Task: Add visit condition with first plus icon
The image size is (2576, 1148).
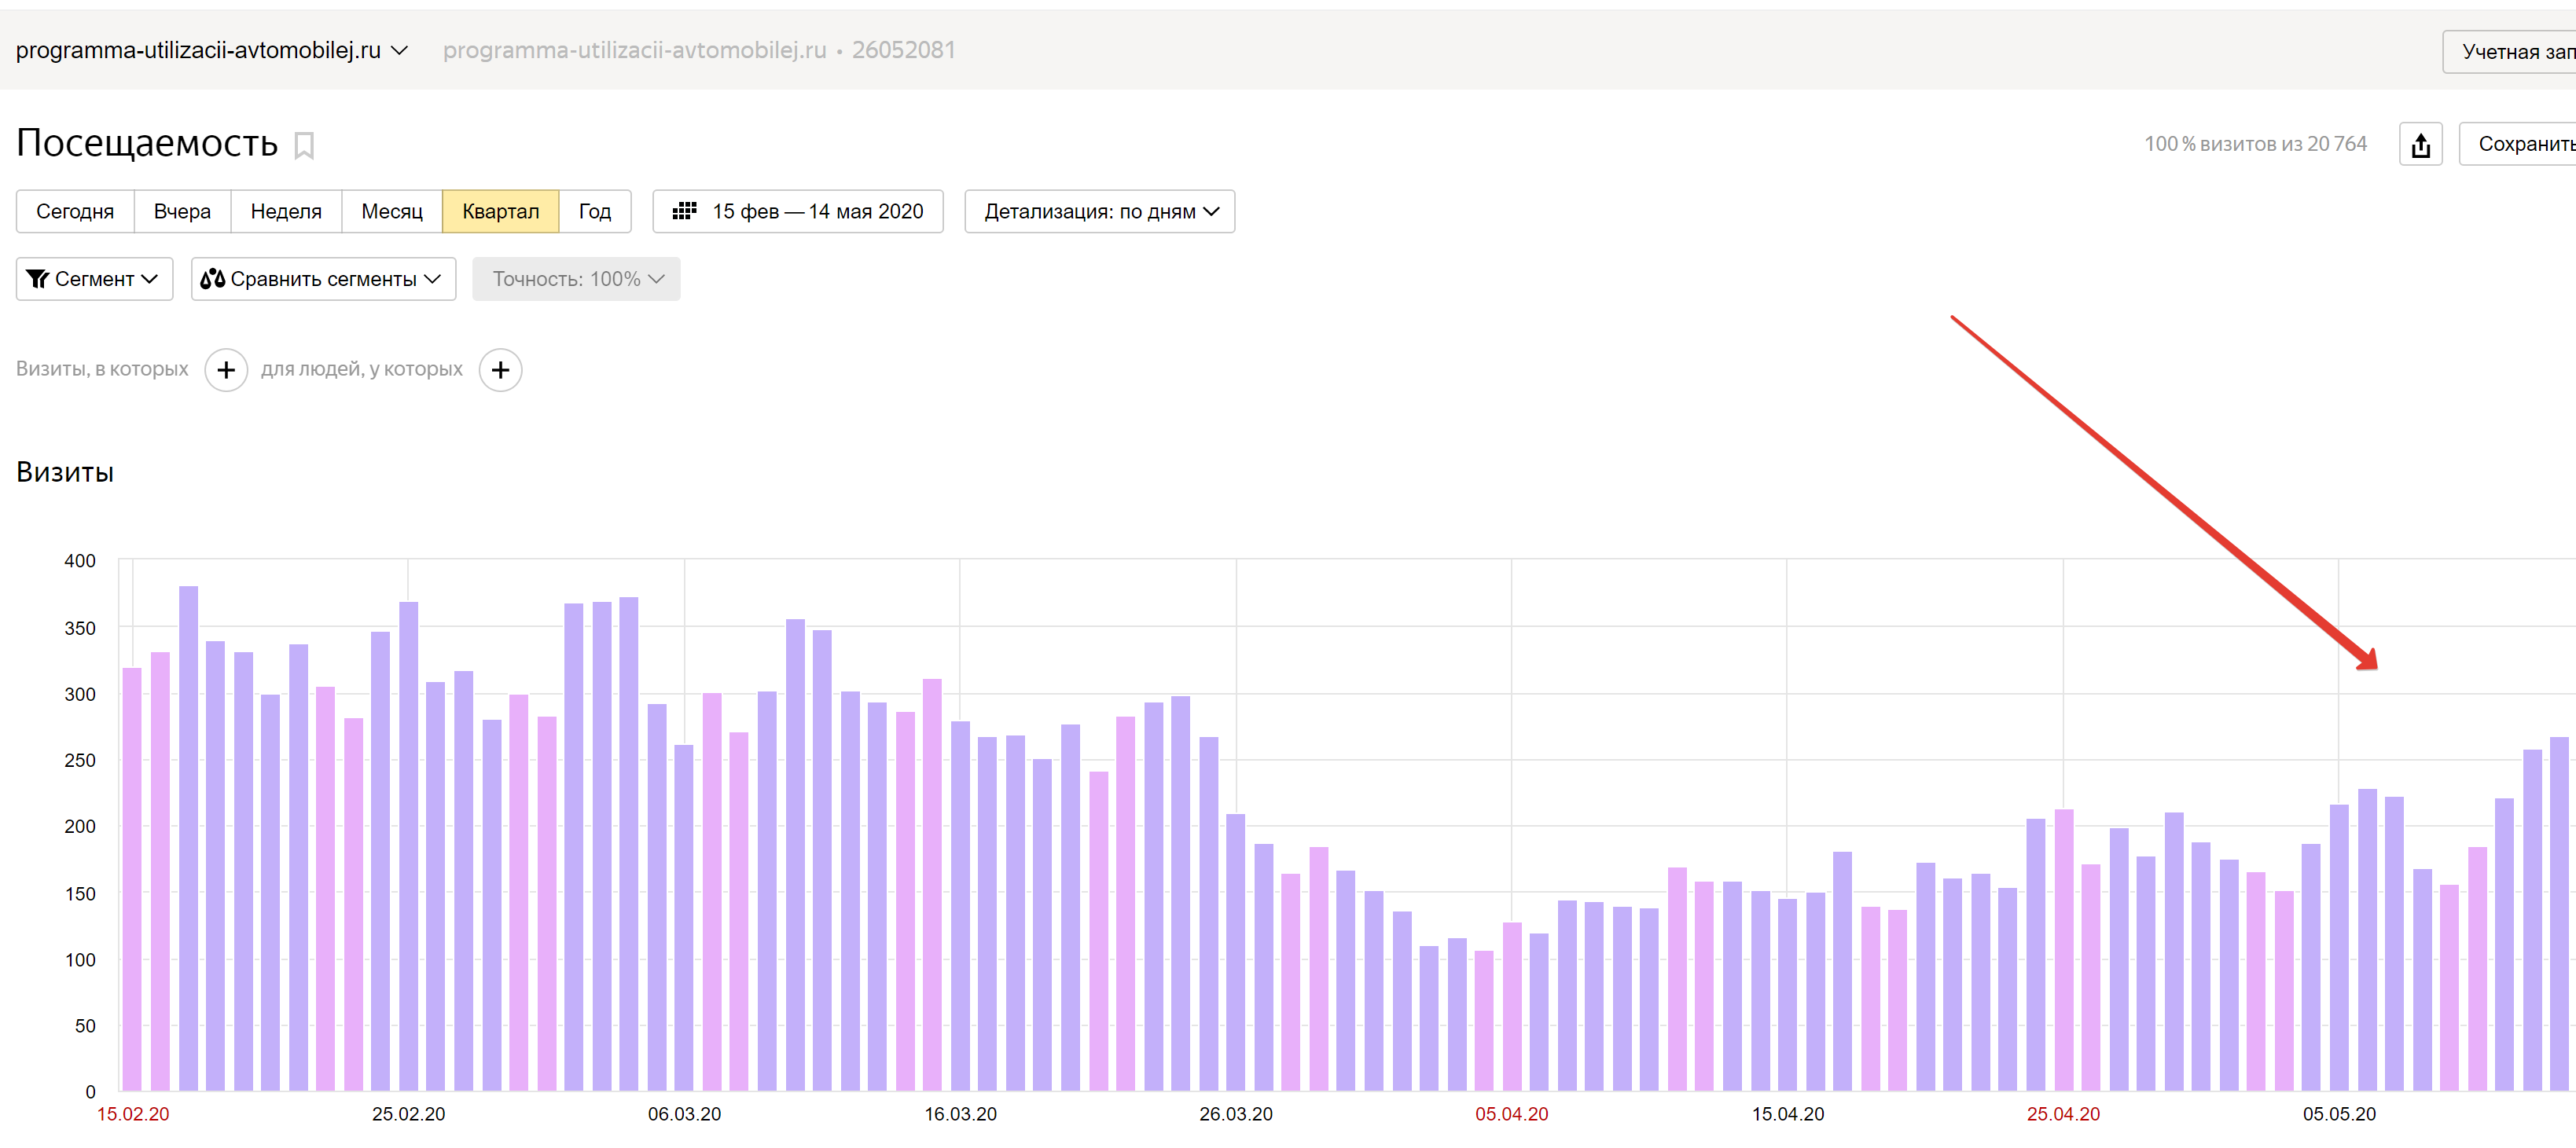Action: 226,370
